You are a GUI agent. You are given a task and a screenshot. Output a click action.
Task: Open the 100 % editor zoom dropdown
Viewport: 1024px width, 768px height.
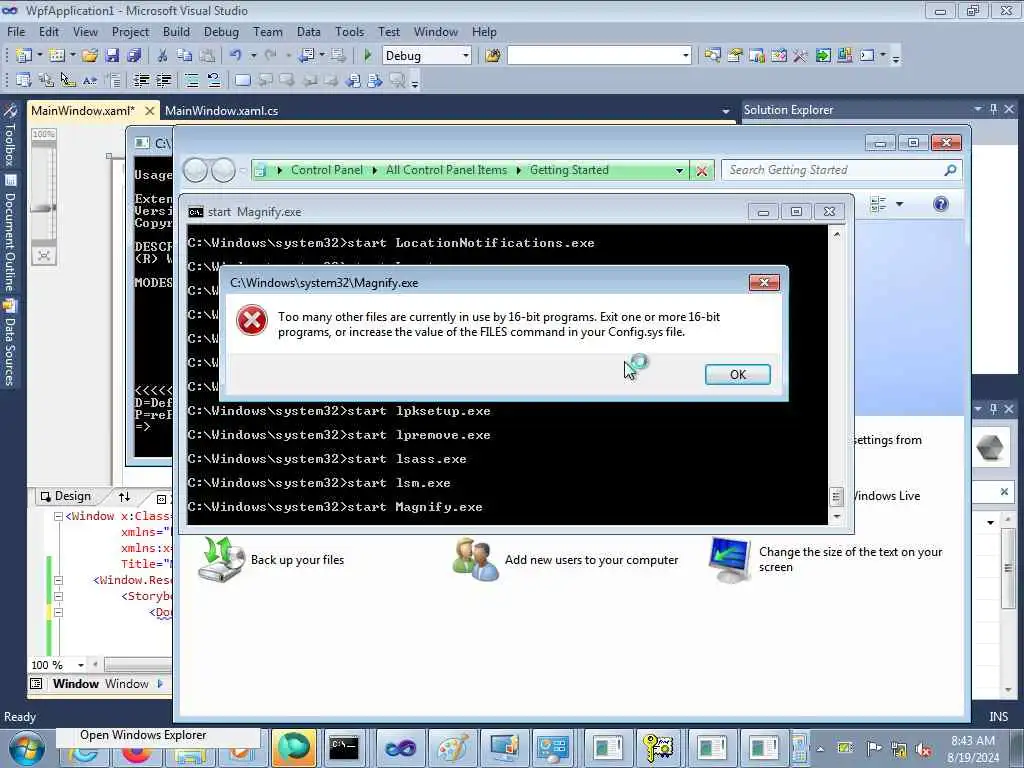tap(80, 665)
